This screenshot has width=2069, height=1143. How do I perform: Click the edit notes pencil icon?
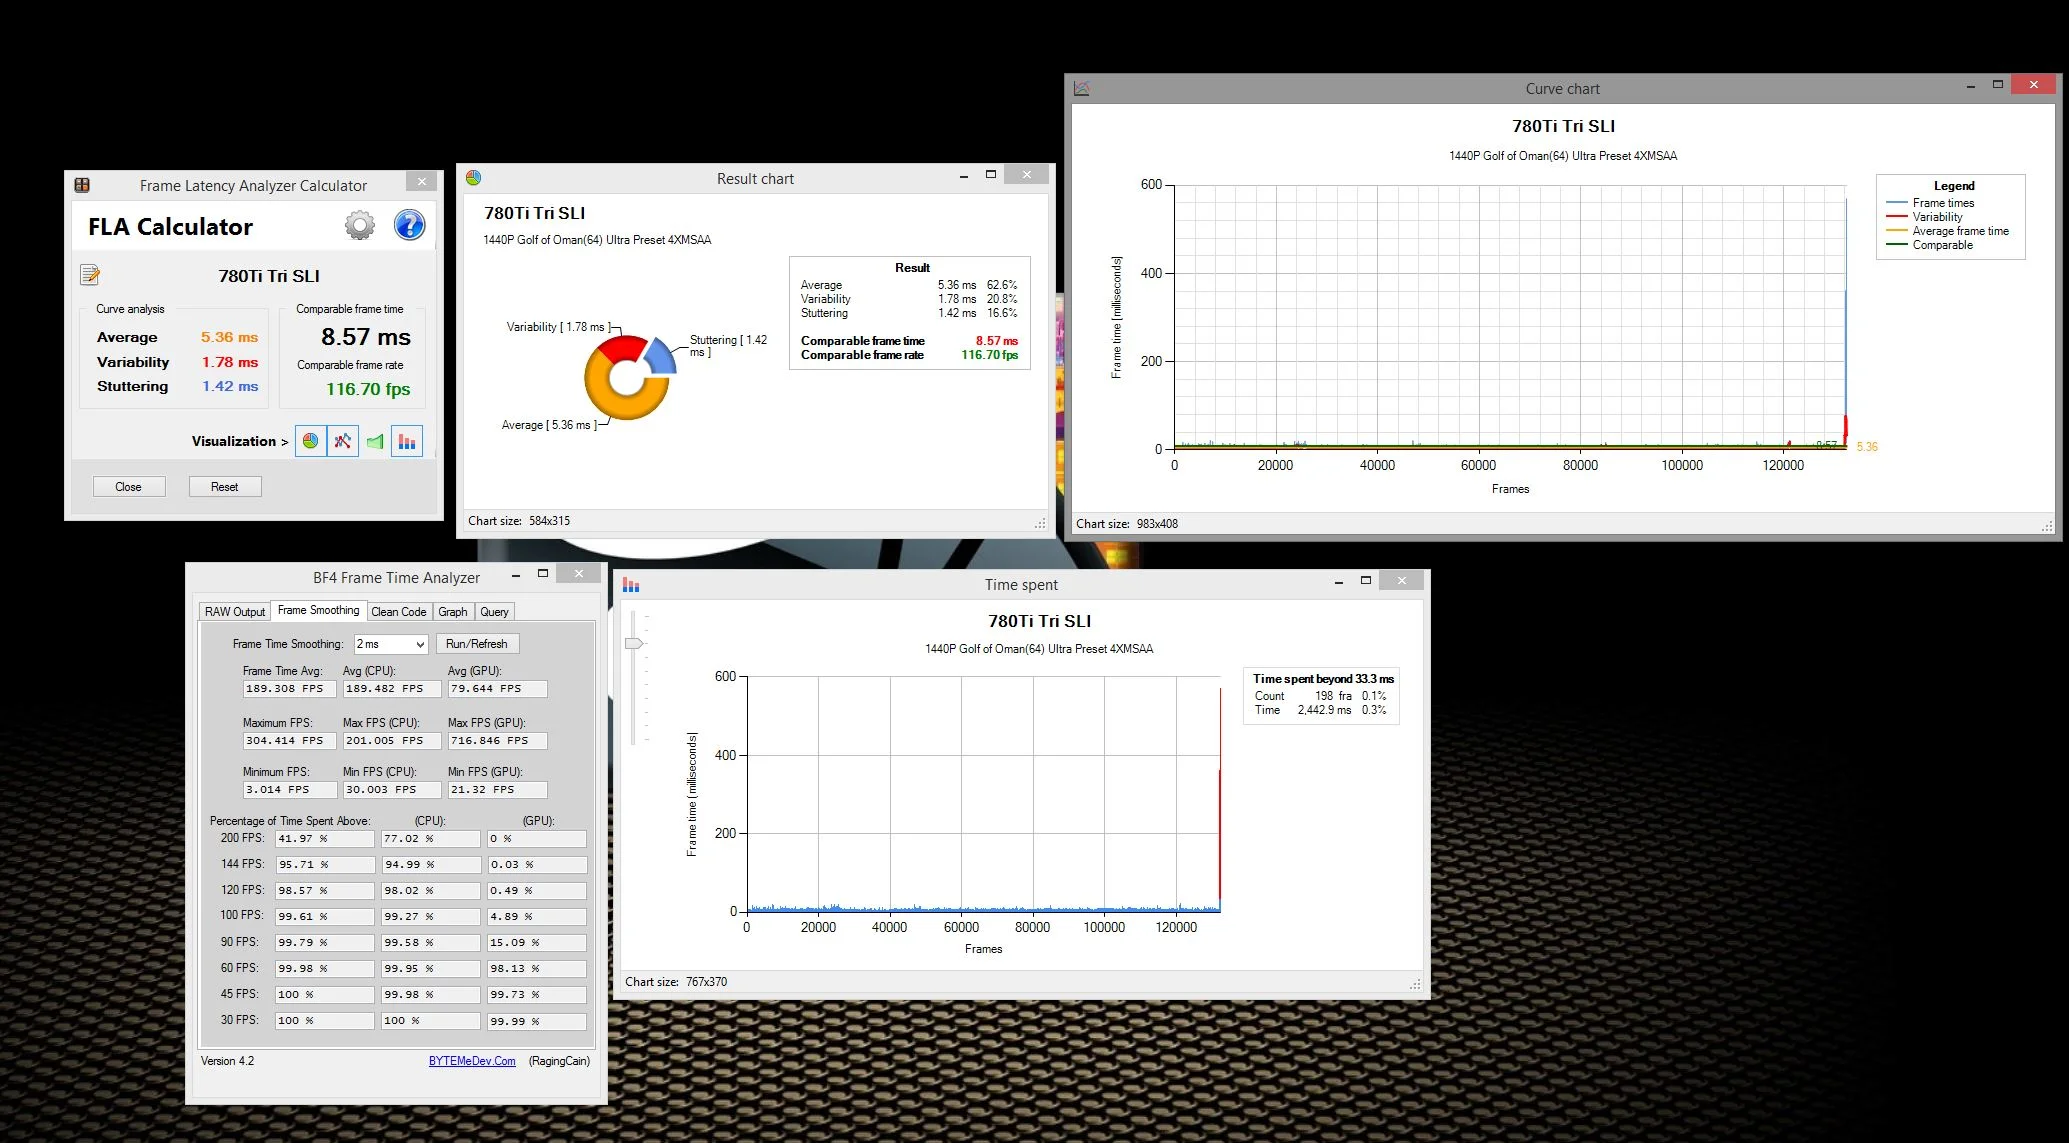coord(90,275)
